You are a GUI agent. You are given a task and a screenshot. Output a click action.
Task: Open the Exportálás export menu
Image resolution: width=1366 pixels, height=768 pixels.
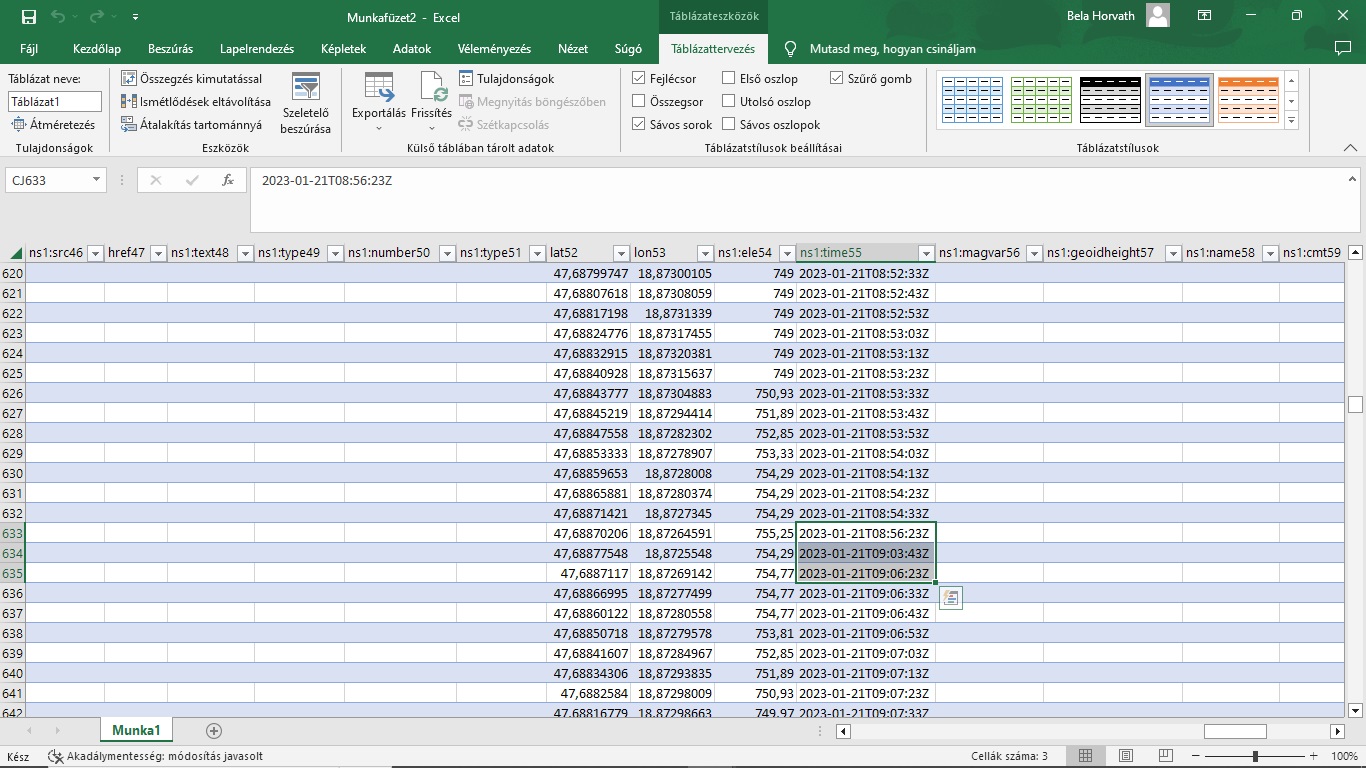point(379,103)
